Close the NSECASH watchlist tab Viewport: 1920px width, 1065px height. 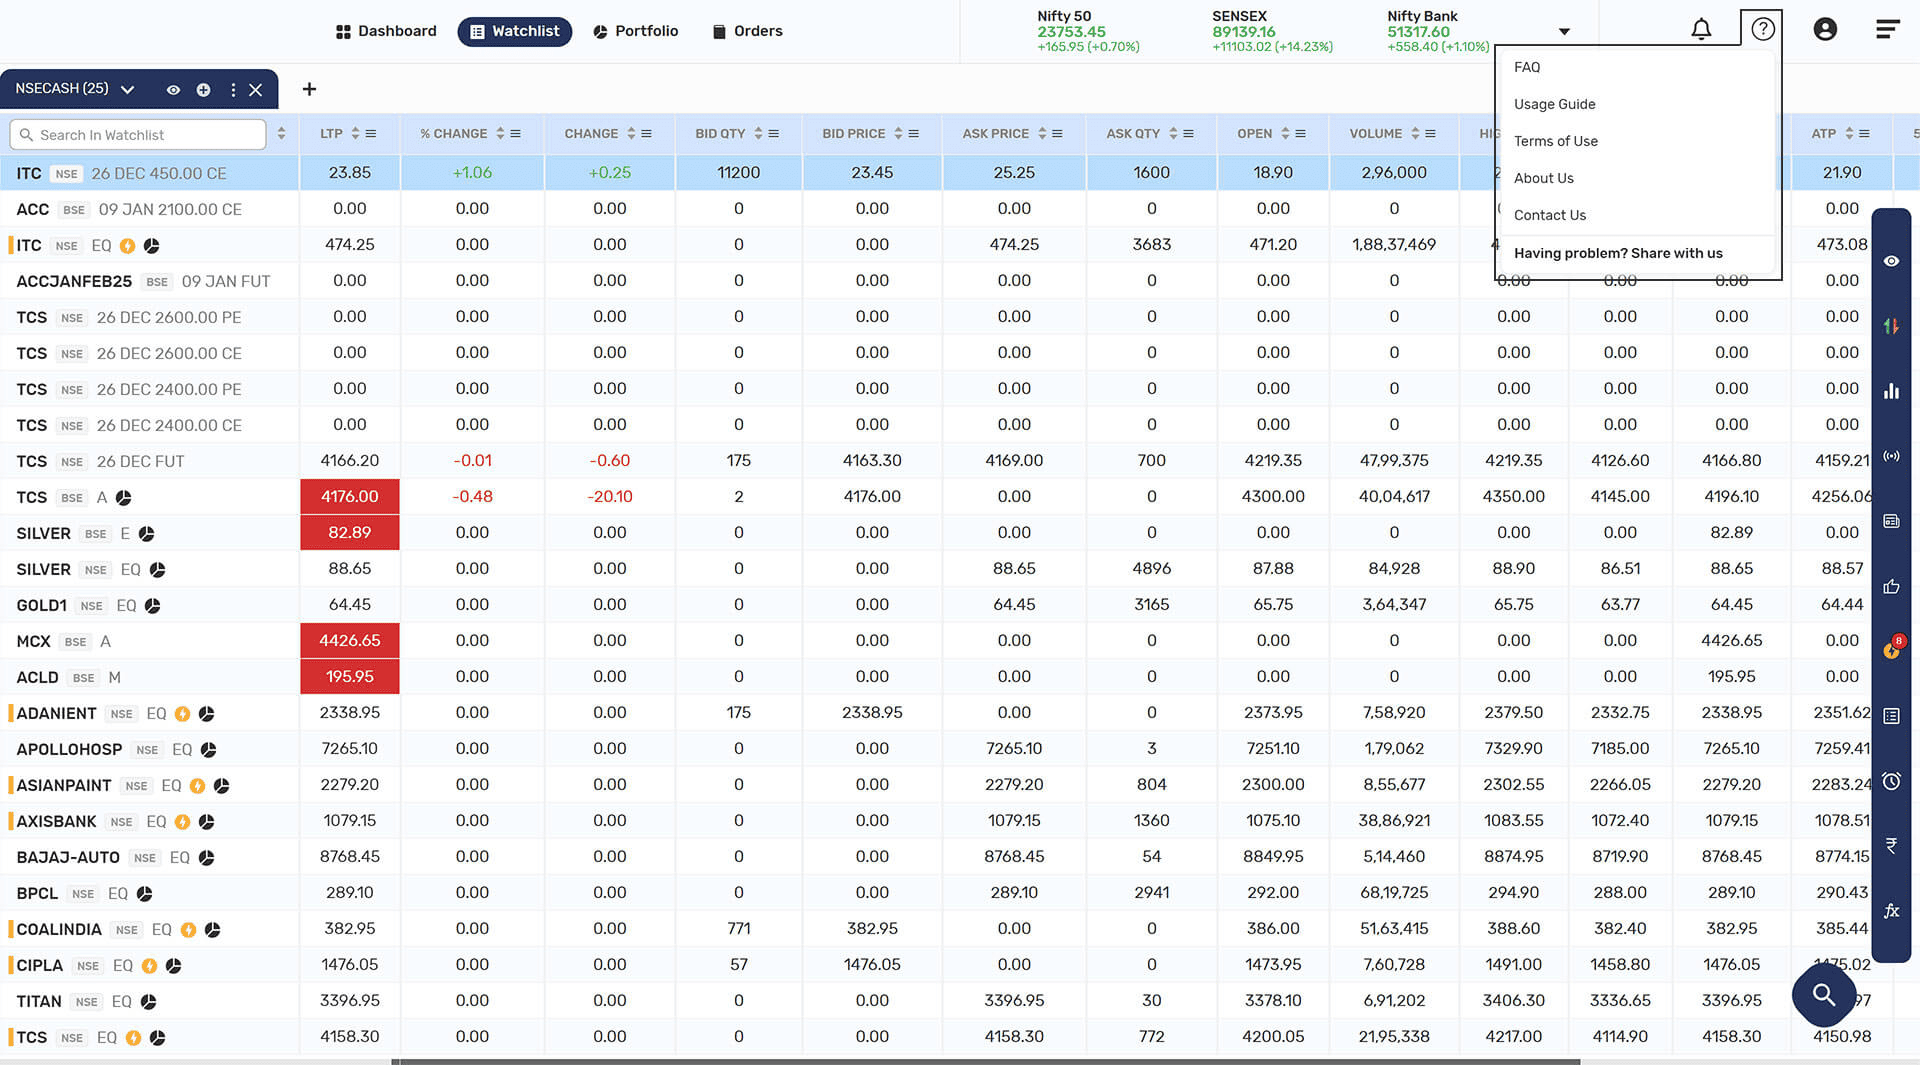point(256,90)
